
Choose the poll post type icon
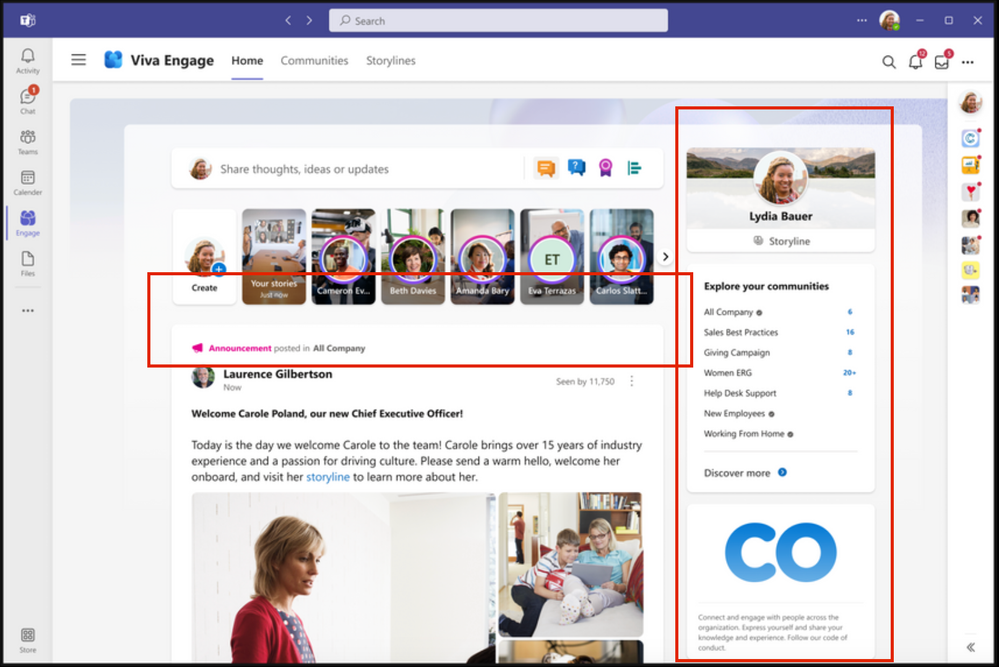pyautogui.click(x=634, y=168)
